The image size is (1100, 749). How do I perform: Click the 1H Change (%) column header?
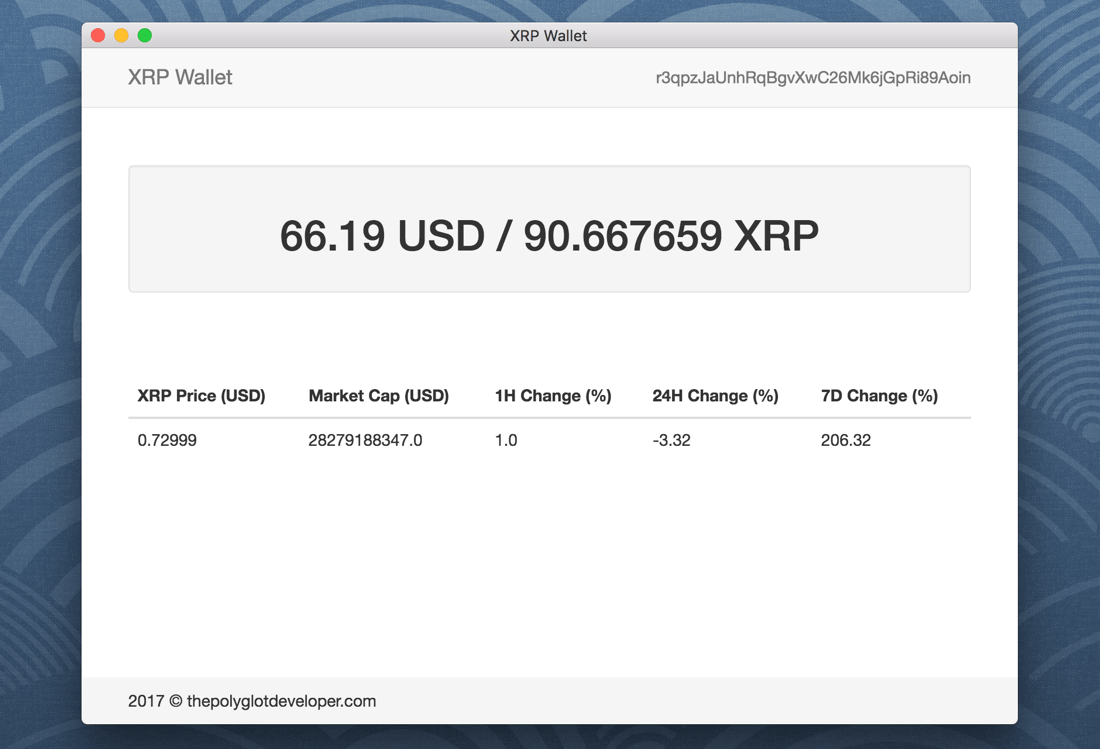click(x=552, y=395)
